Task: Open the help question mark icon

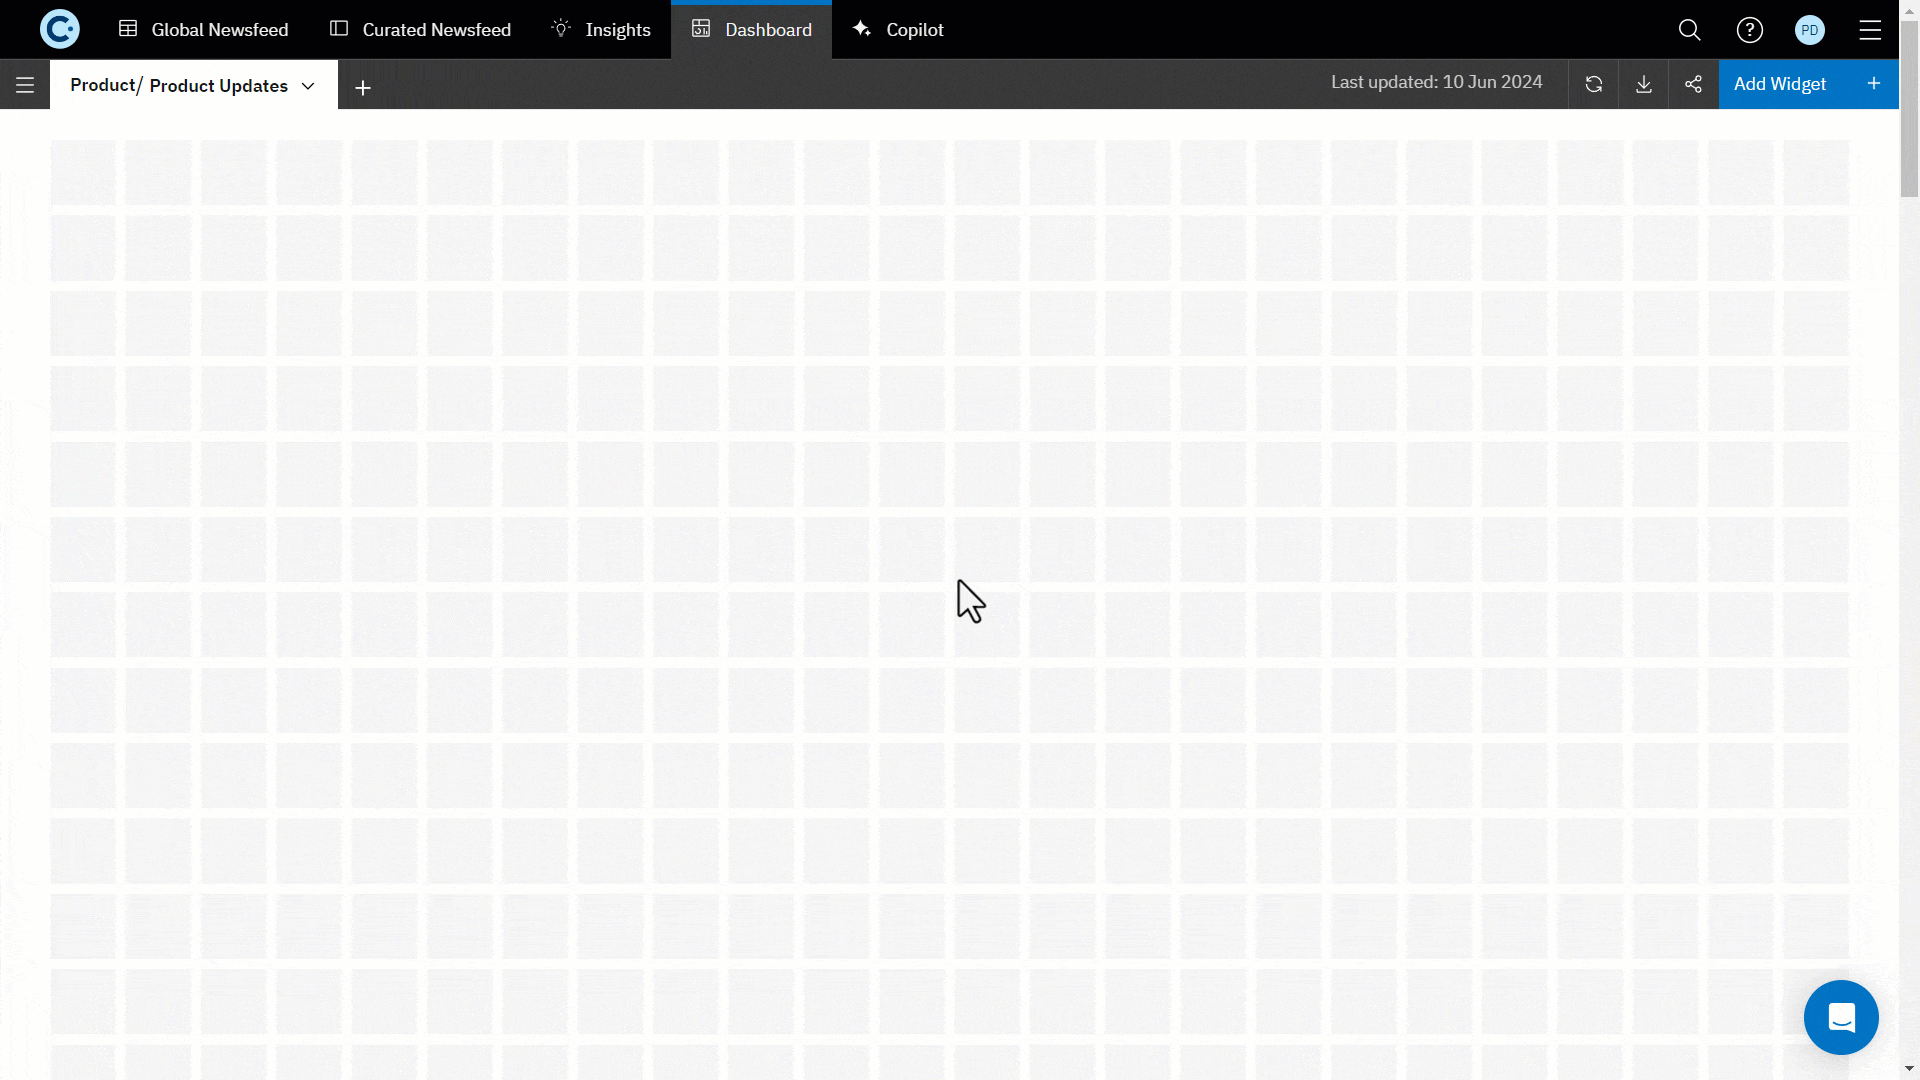Action: click(x=1749, y=30)
